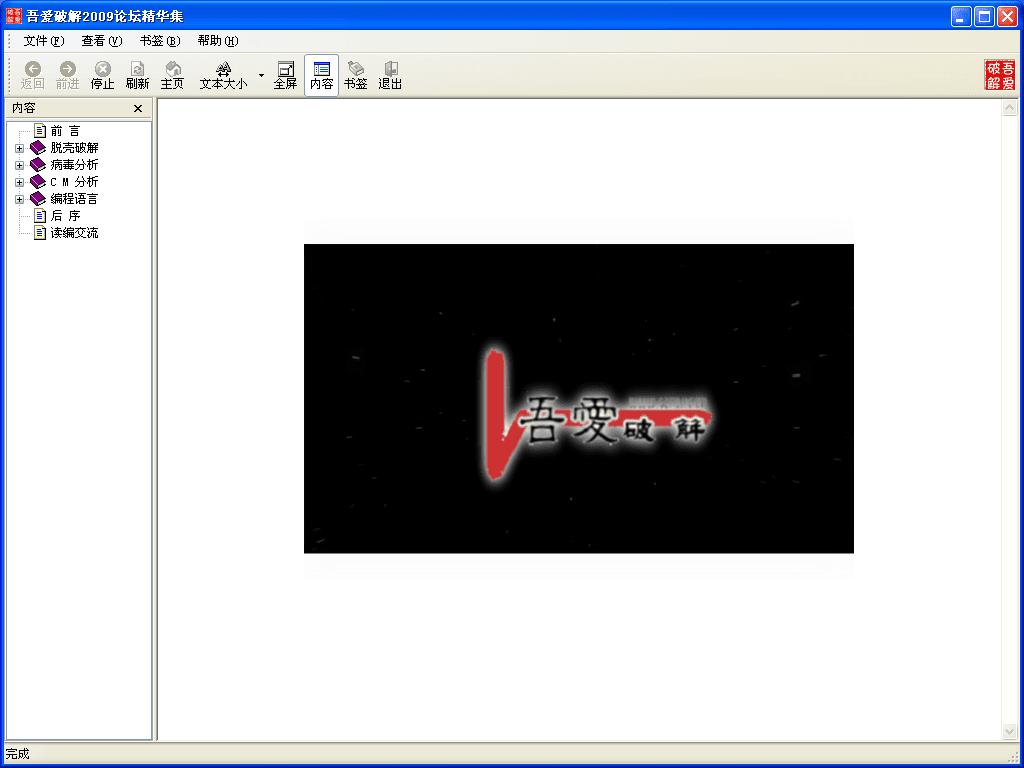The width and height of the screenshot is (1024, 768).
Task: Click the toolbar drag handle grip
Action: point(10,75)
